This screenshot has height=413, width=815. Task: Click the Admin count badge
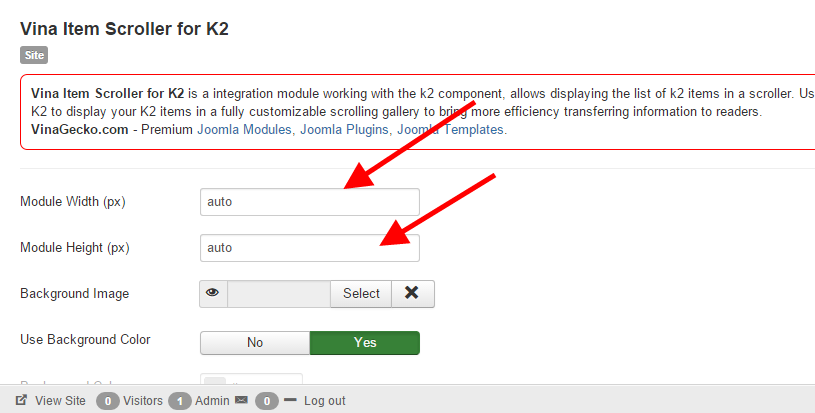(x=180, y=401)
